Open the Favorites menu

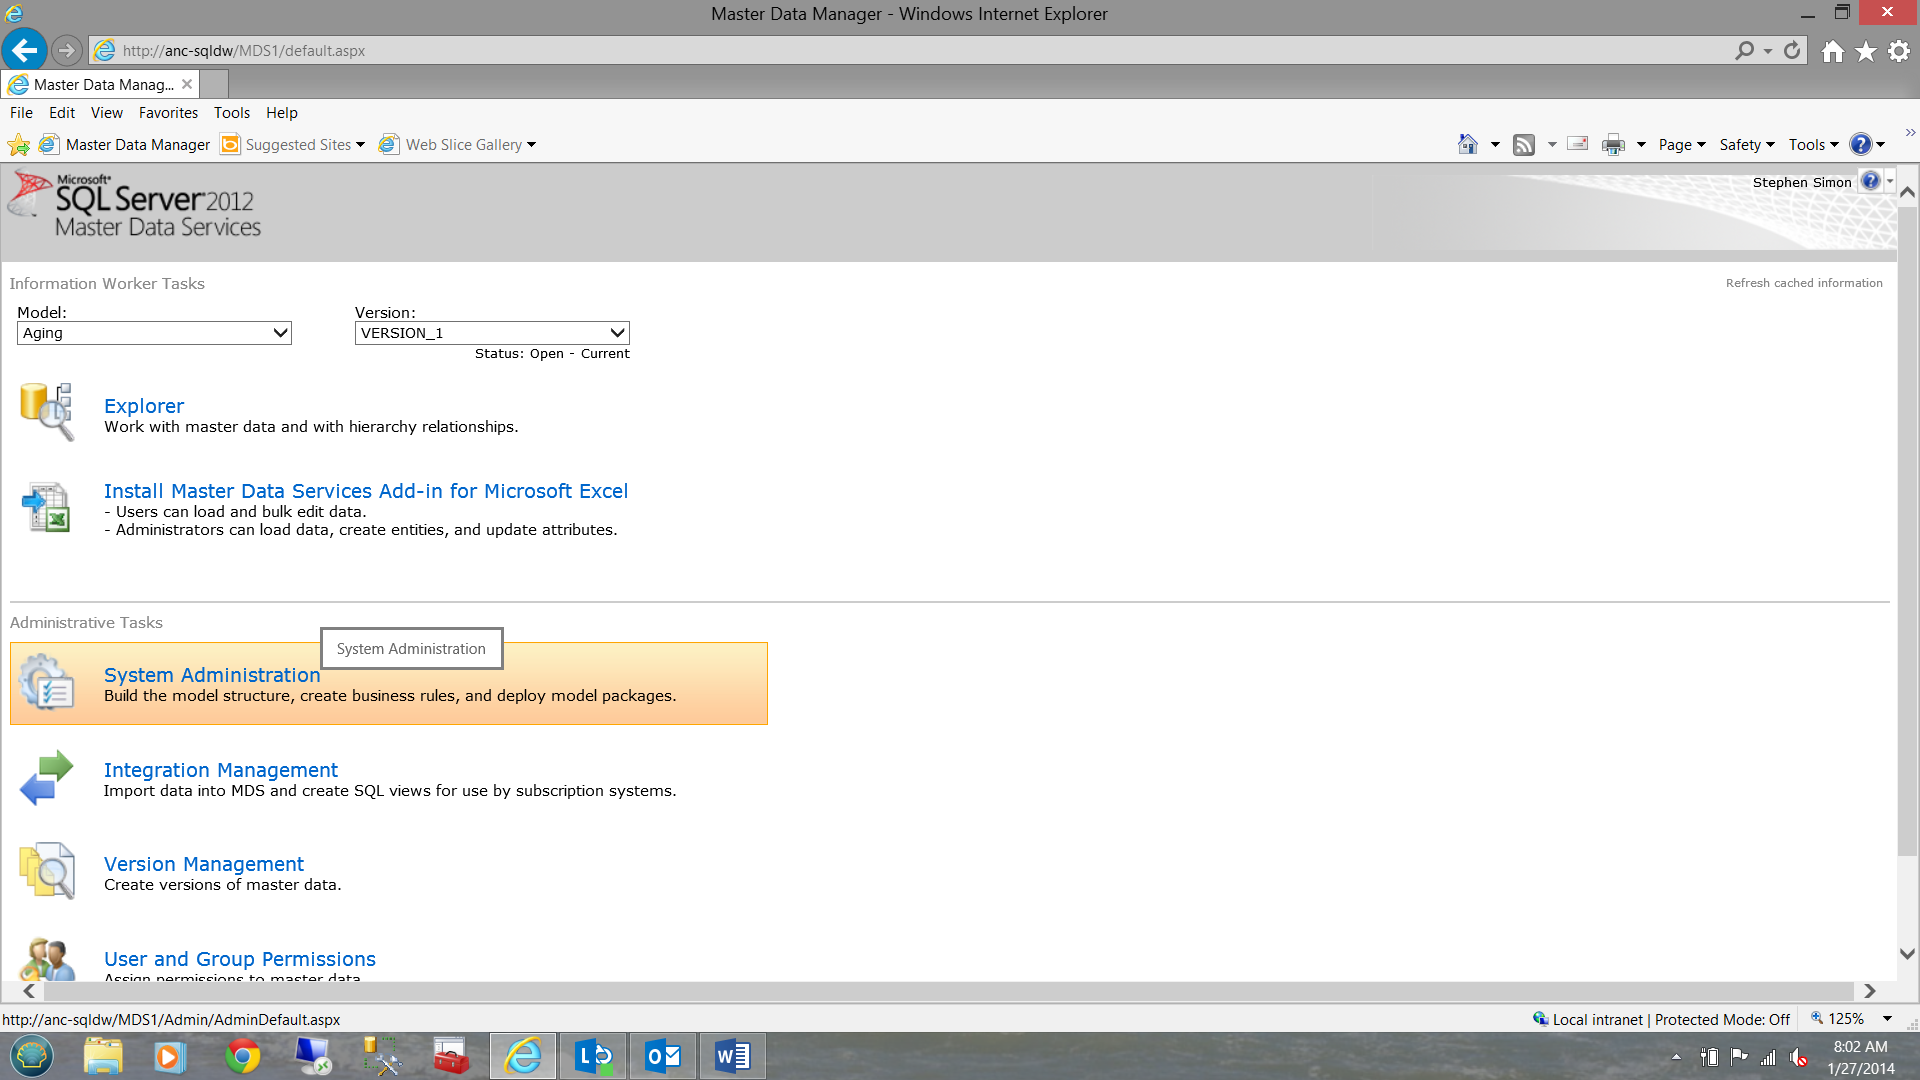pyautogui.click(x=168, y=113)
